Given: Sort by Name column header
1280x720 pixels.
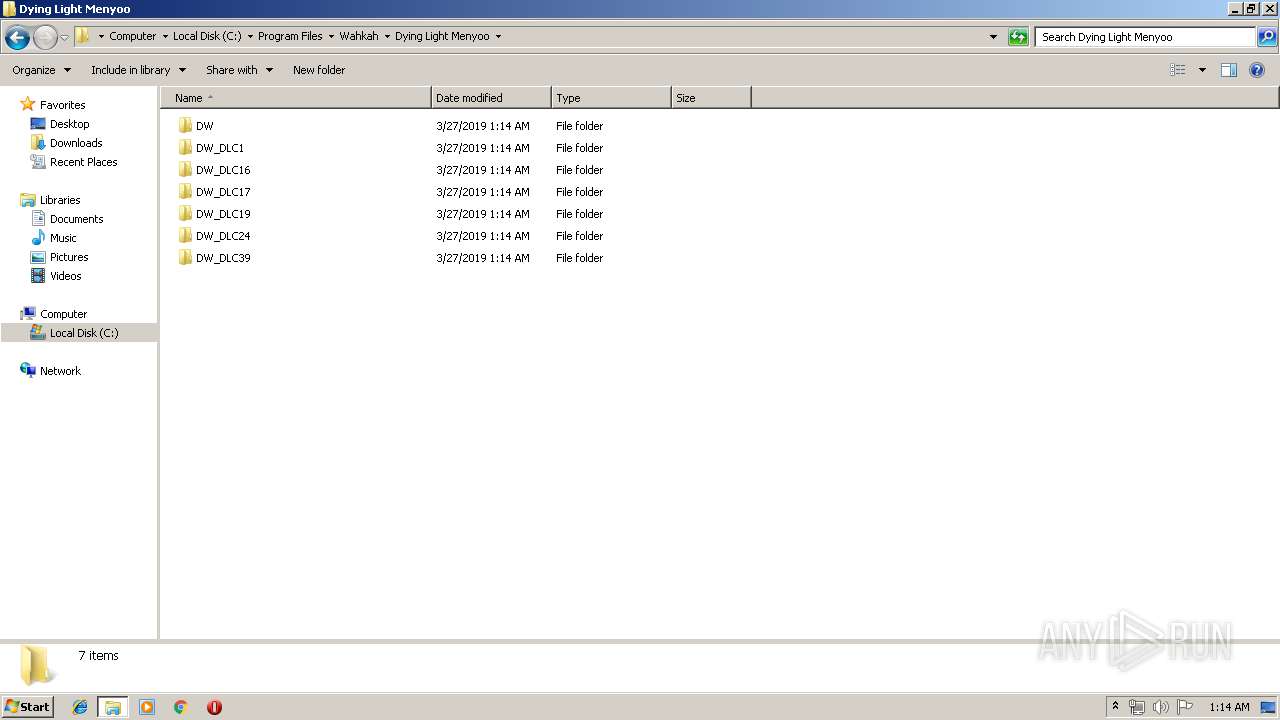Looking at the screenshot, I should [296, 98].
